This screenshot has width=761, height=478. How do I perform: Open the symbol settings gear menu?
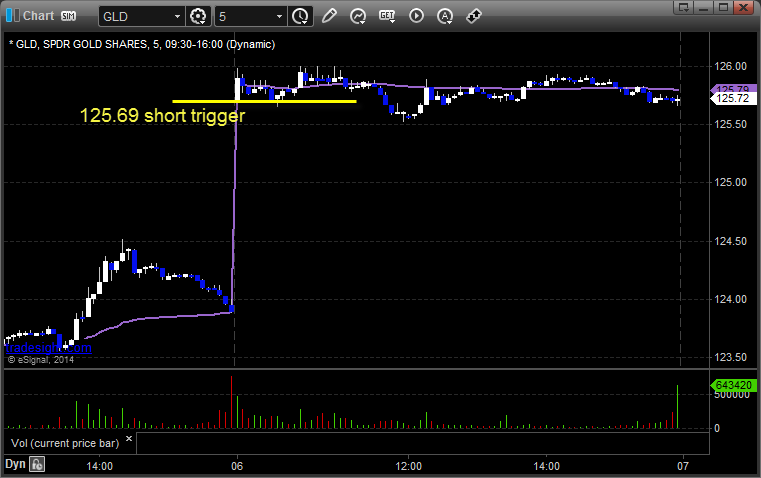click(198, 16)
